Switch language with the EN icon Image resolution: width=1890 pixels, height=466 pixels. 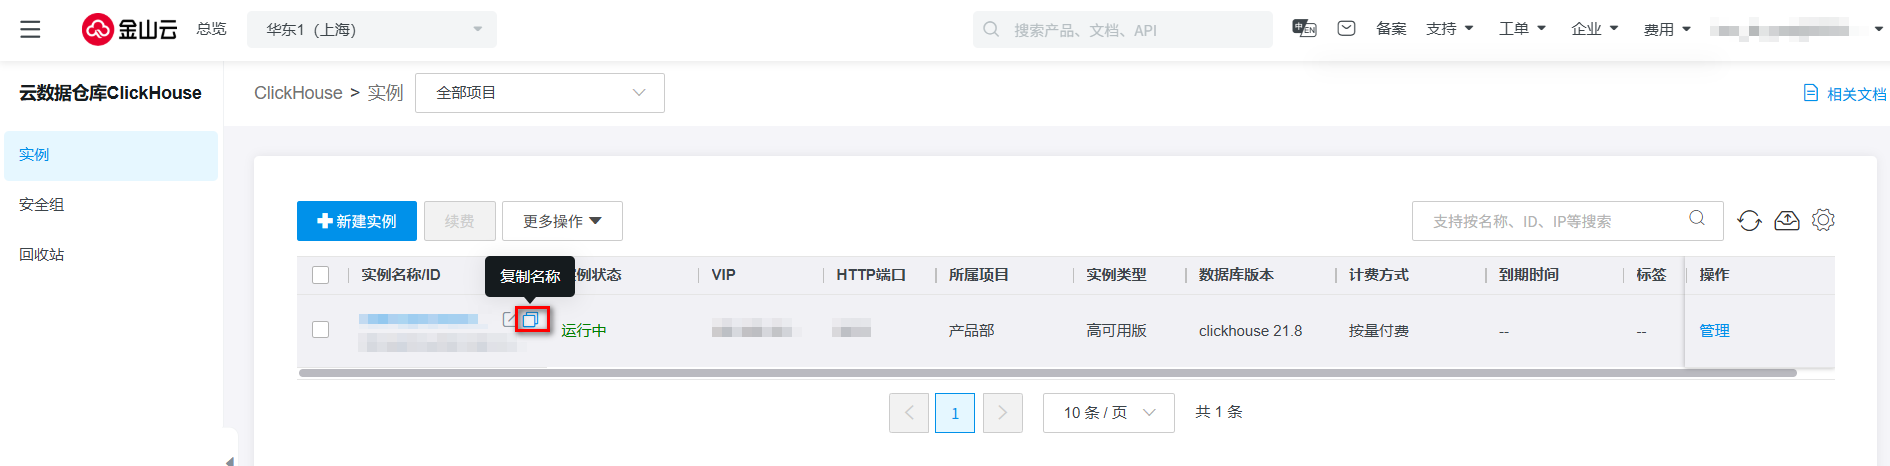pyautogui.click(x=1304, y=29)
